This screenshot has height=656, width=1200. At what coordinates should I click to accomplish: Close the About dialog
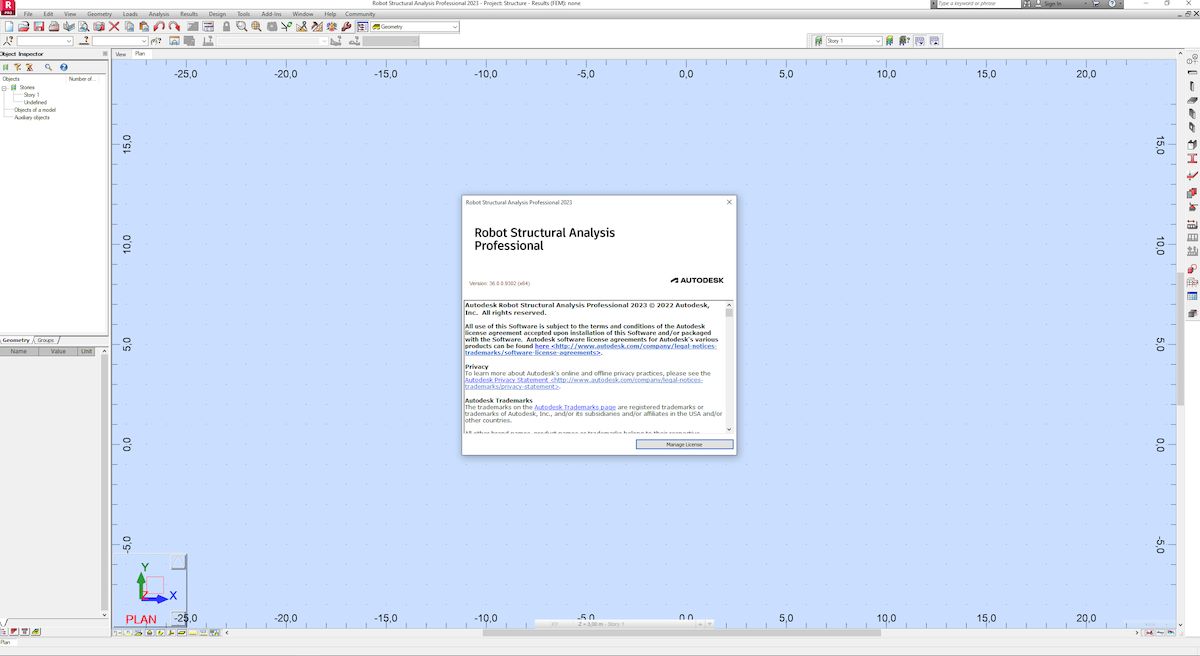pos(729,202)
